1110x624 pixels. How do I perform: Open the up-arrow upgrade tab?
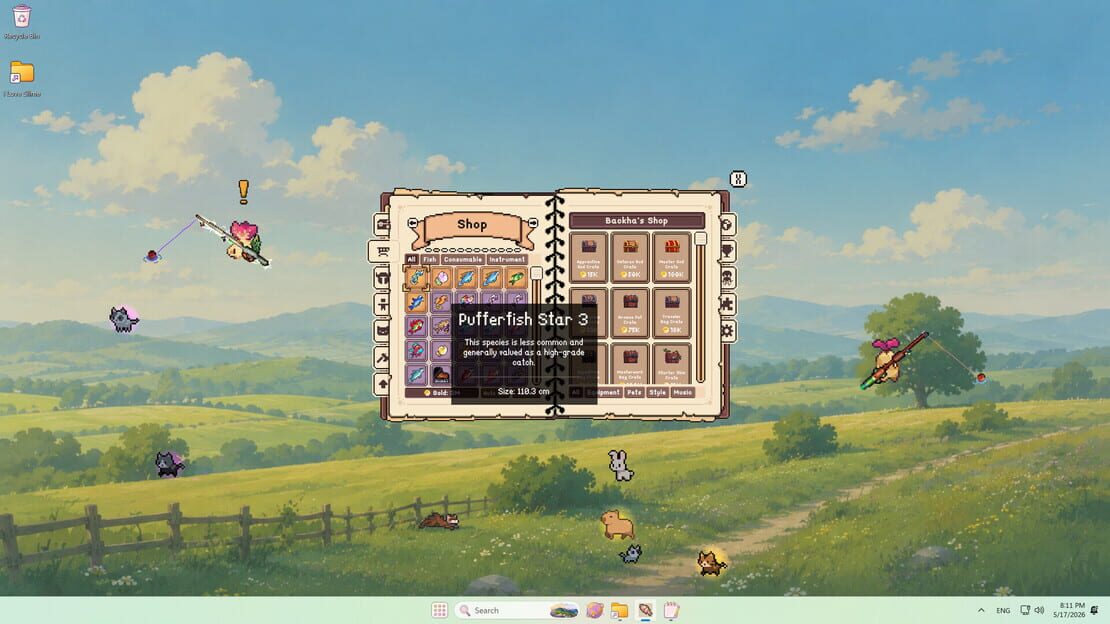click(x=382, y=384)
